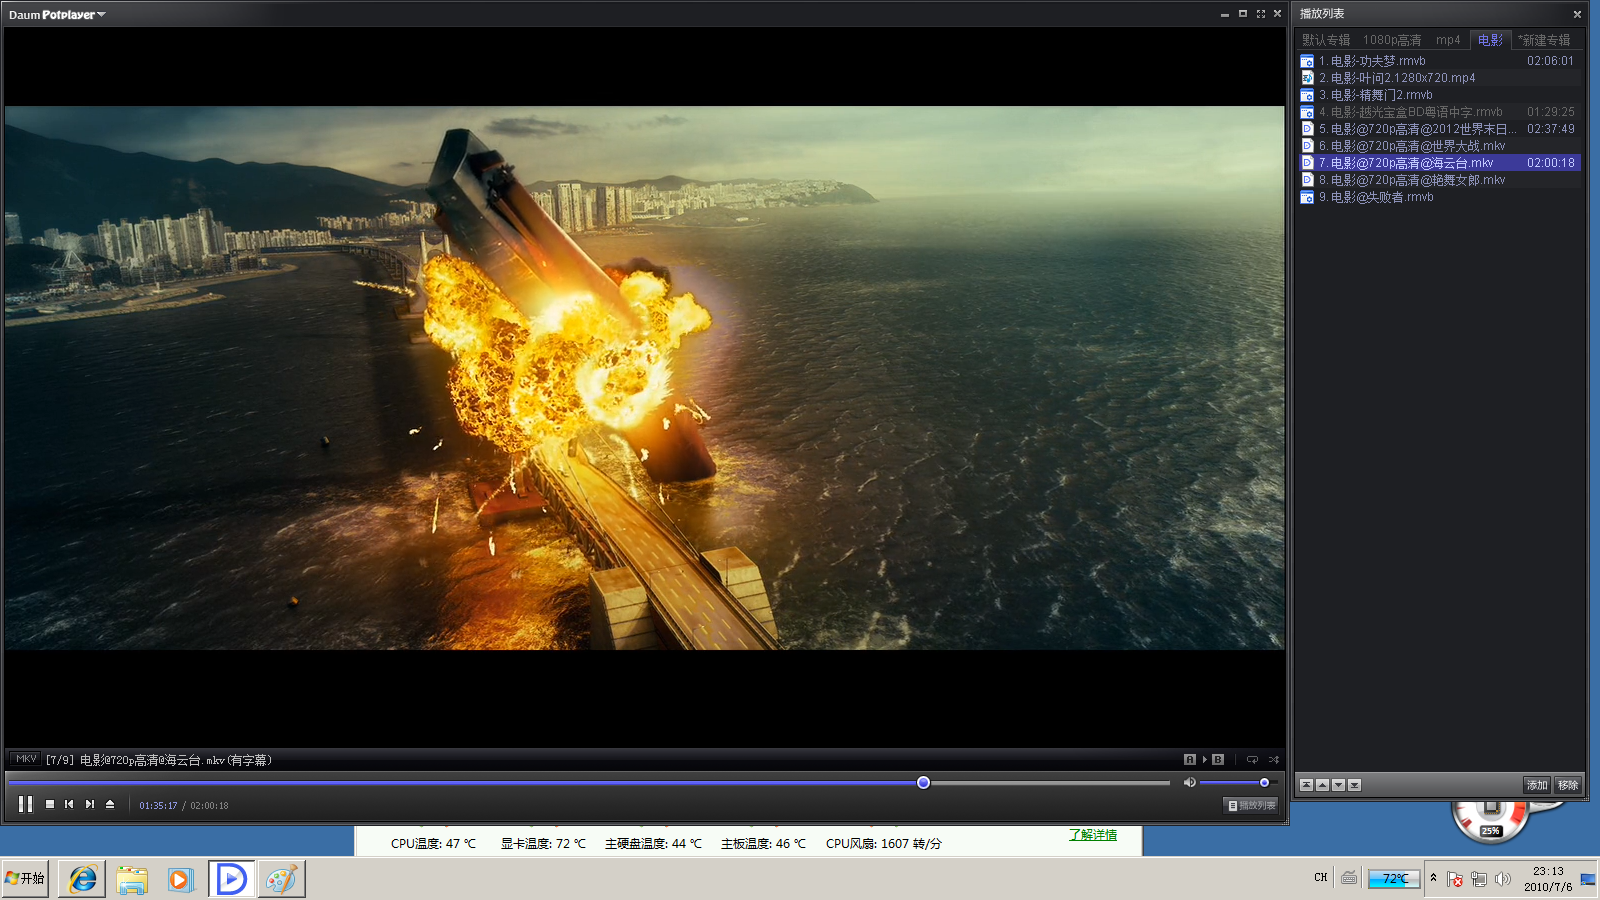Open orange media player taskbar icon
The image size is (1600, 900).
click(x=181, y=879)
